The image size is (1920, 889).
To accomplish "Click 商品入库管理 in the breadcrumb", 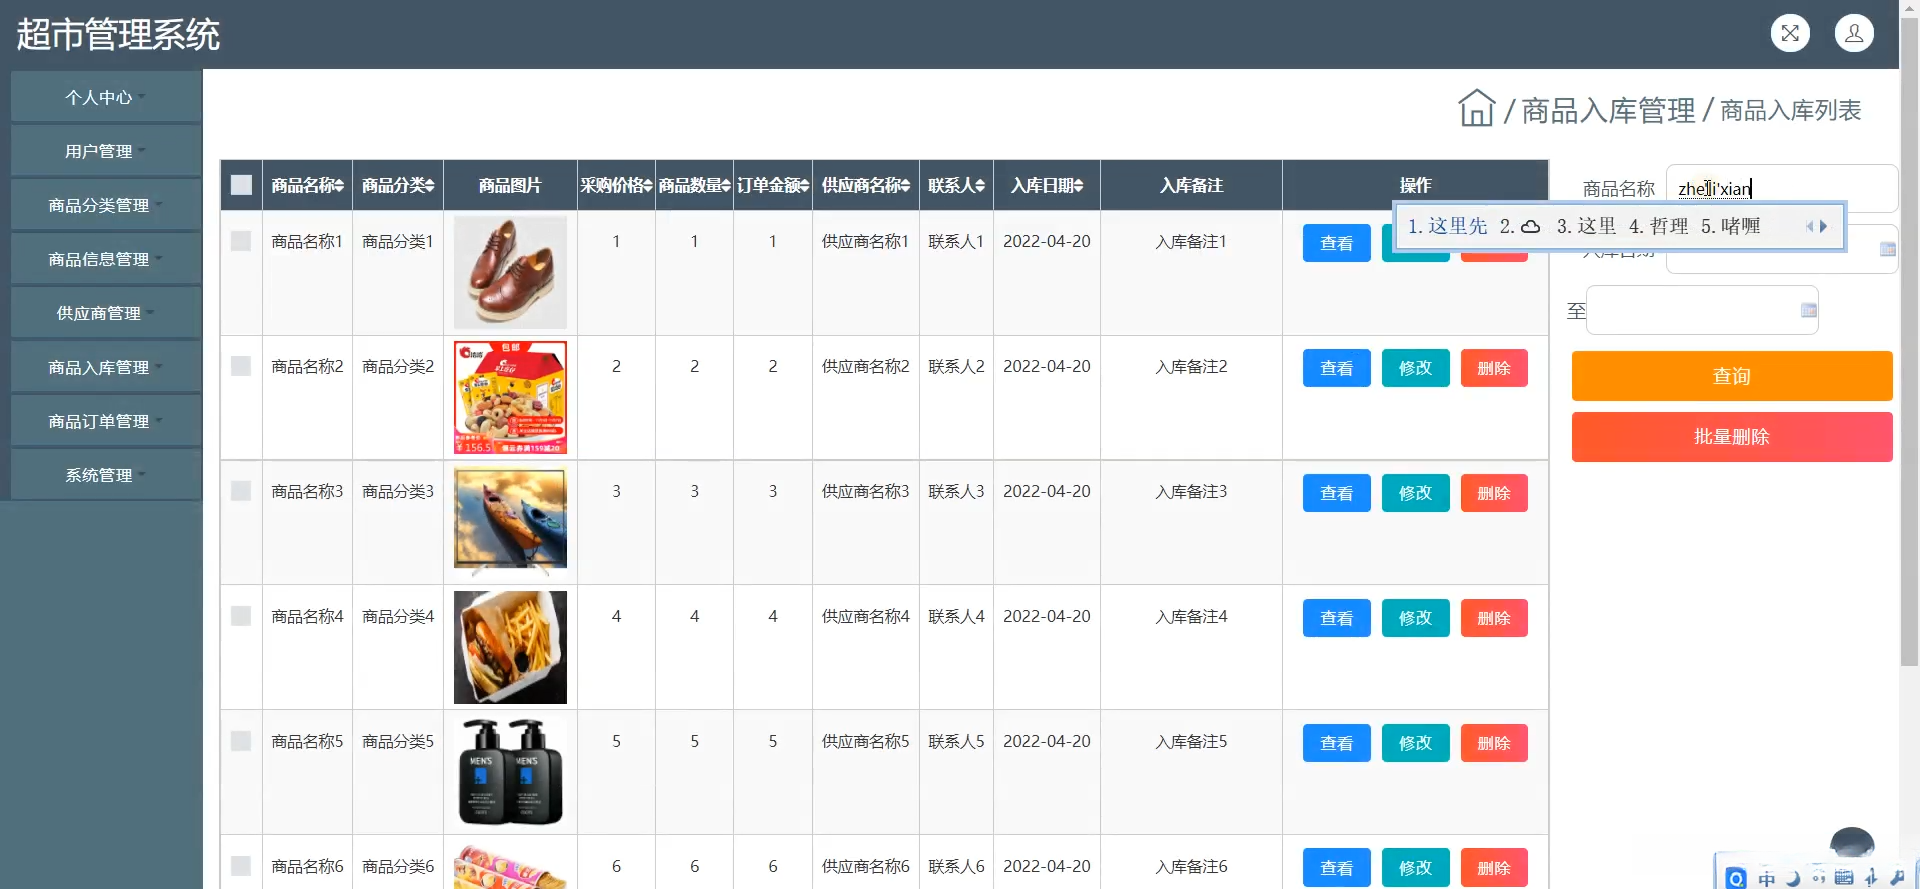I will click(x=1608, y=110).
